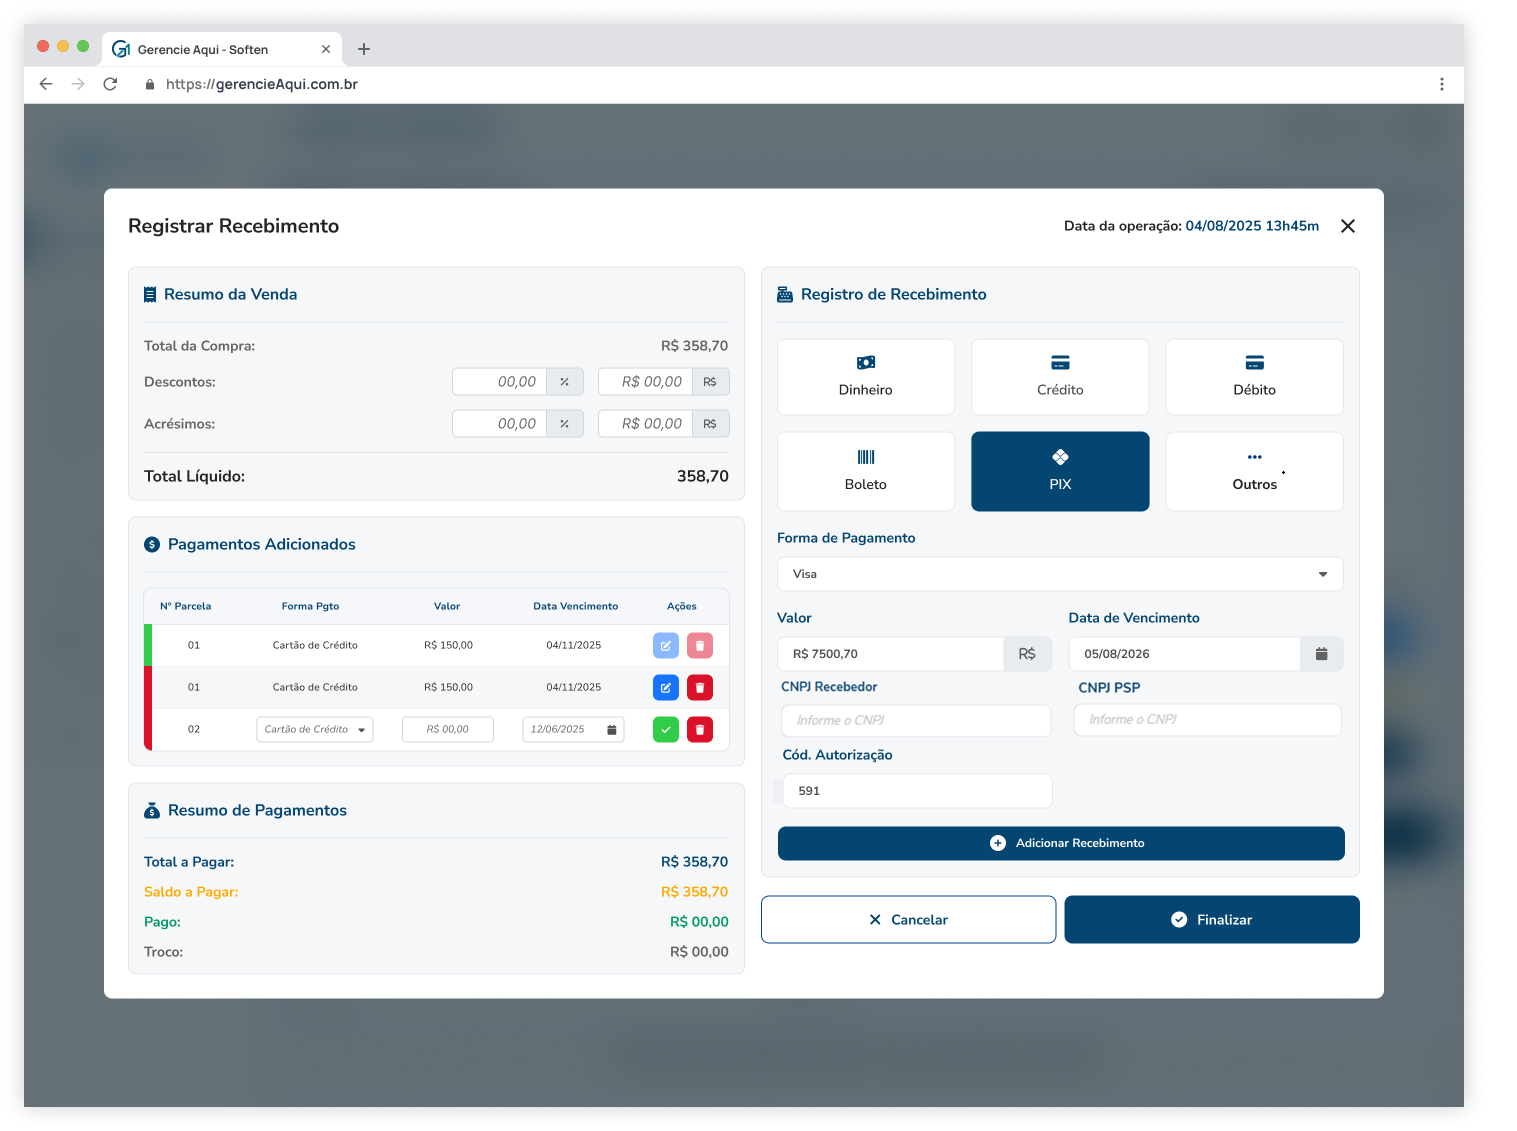Toggle Acrésimos R$ unit button
Image resolution: width=1517 pixels, height=1131 pixels.
pos(710,424)
